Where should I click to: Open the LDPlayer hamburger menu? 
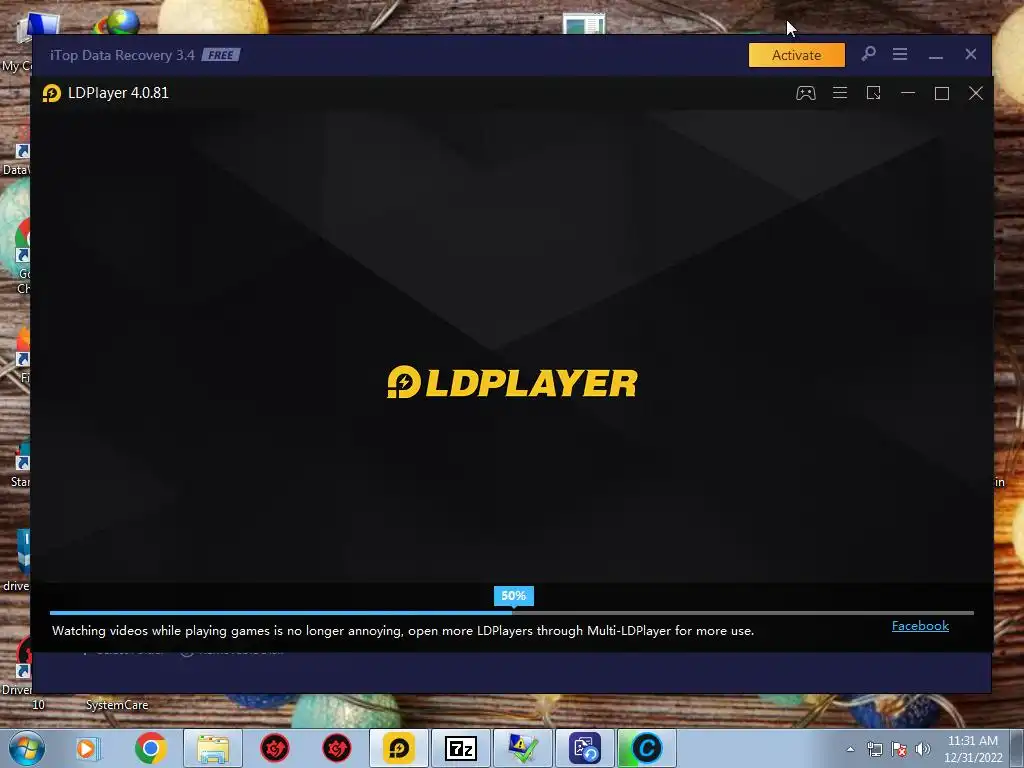coord(840,93)
